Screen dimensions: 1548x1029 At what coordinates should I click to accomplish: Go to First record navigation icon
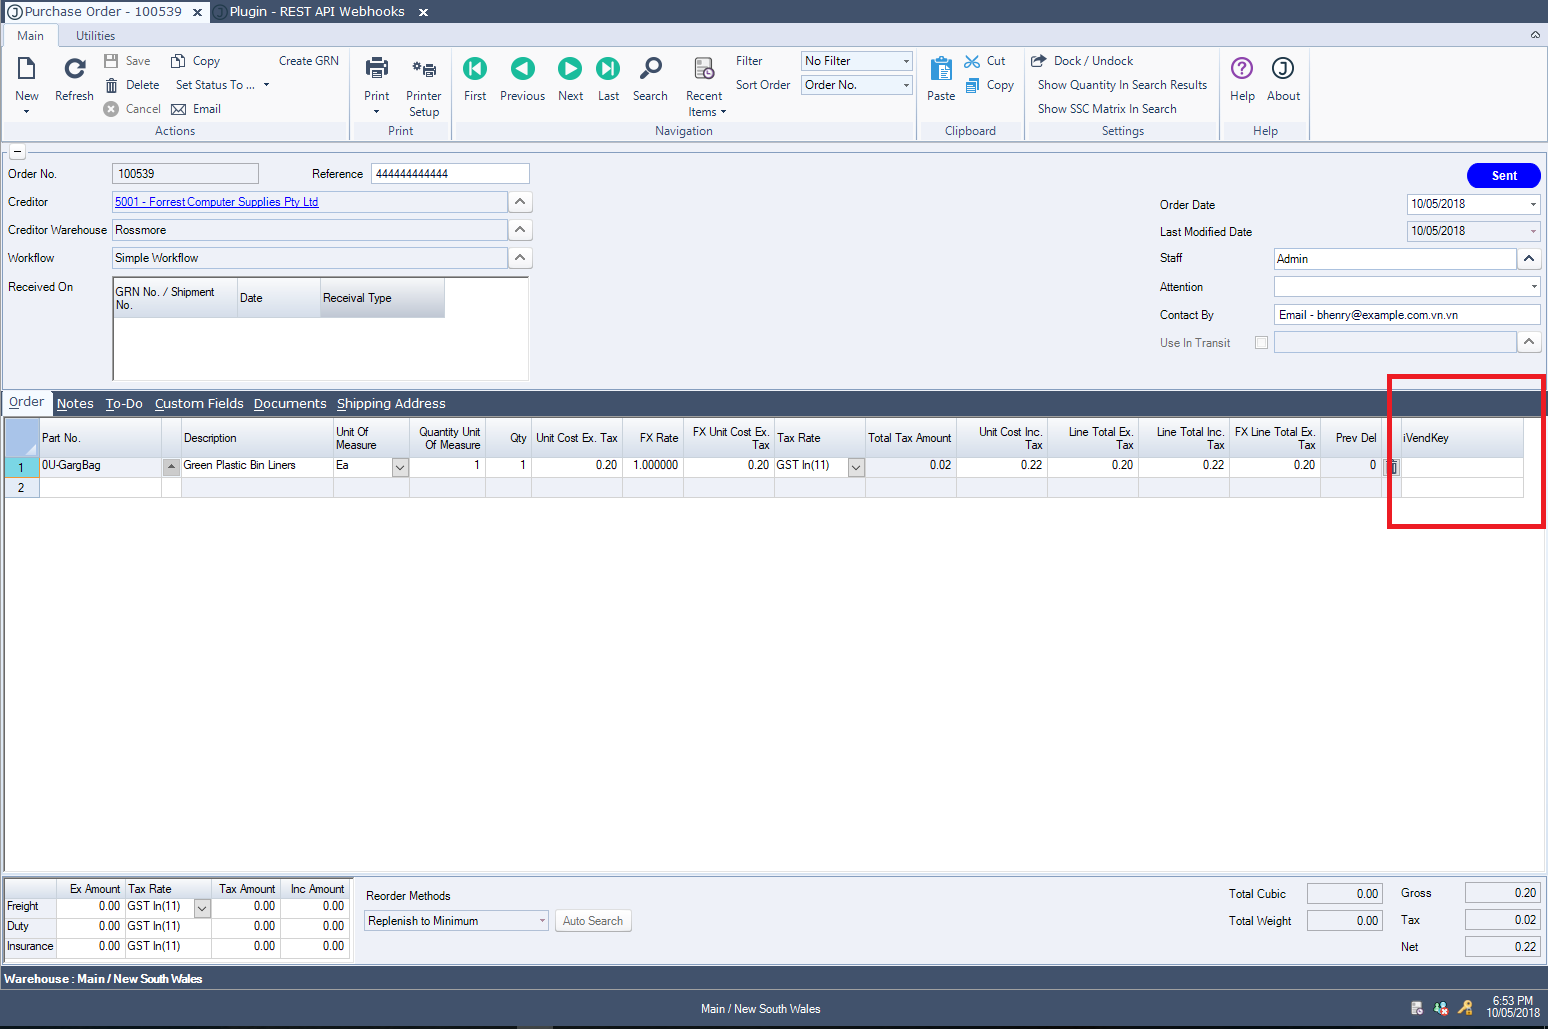click(475, 69)
